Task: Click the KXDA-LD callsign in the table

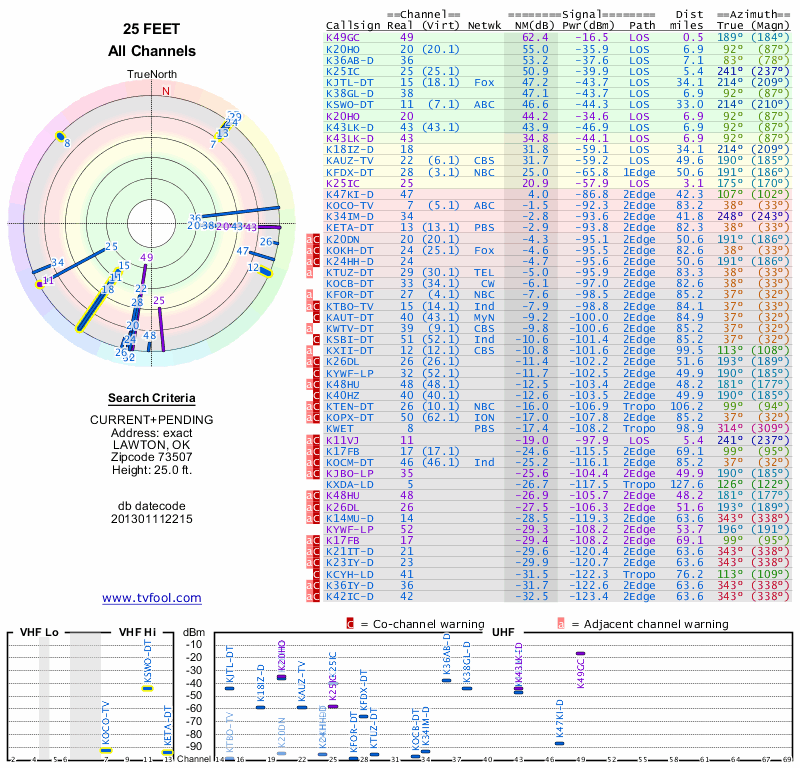Action: [350, 485]
